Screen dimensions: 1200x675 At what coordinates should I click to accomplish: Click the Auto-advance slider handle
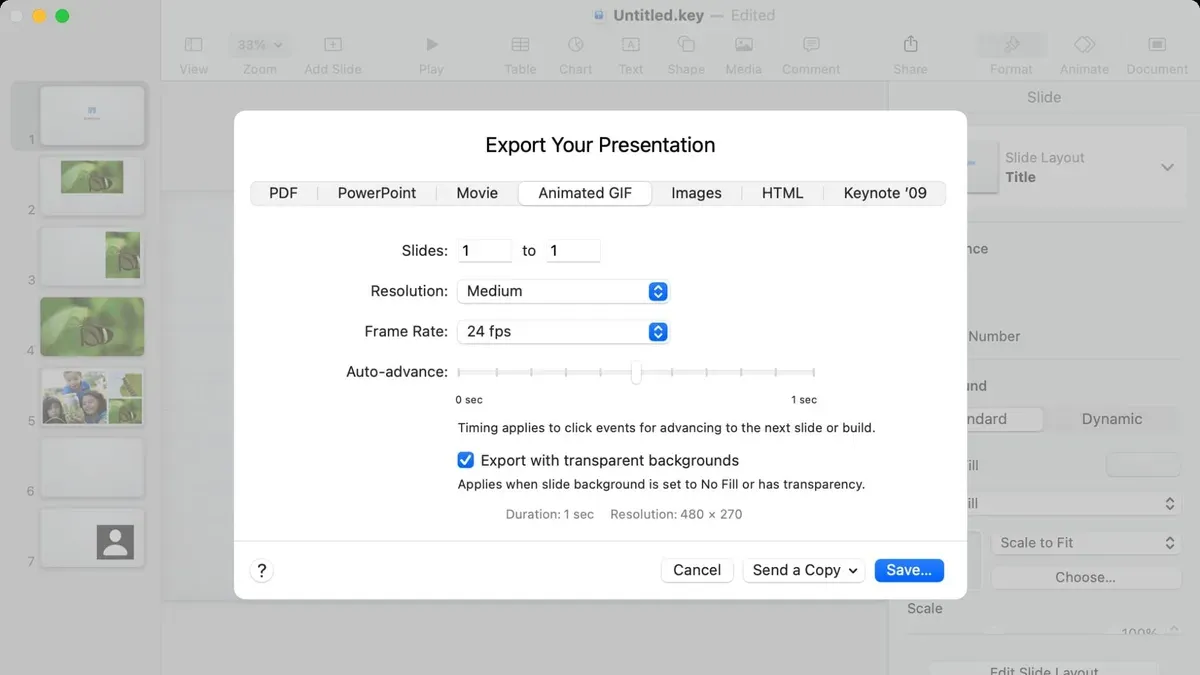pyautogui.click(x=636, y=372)
